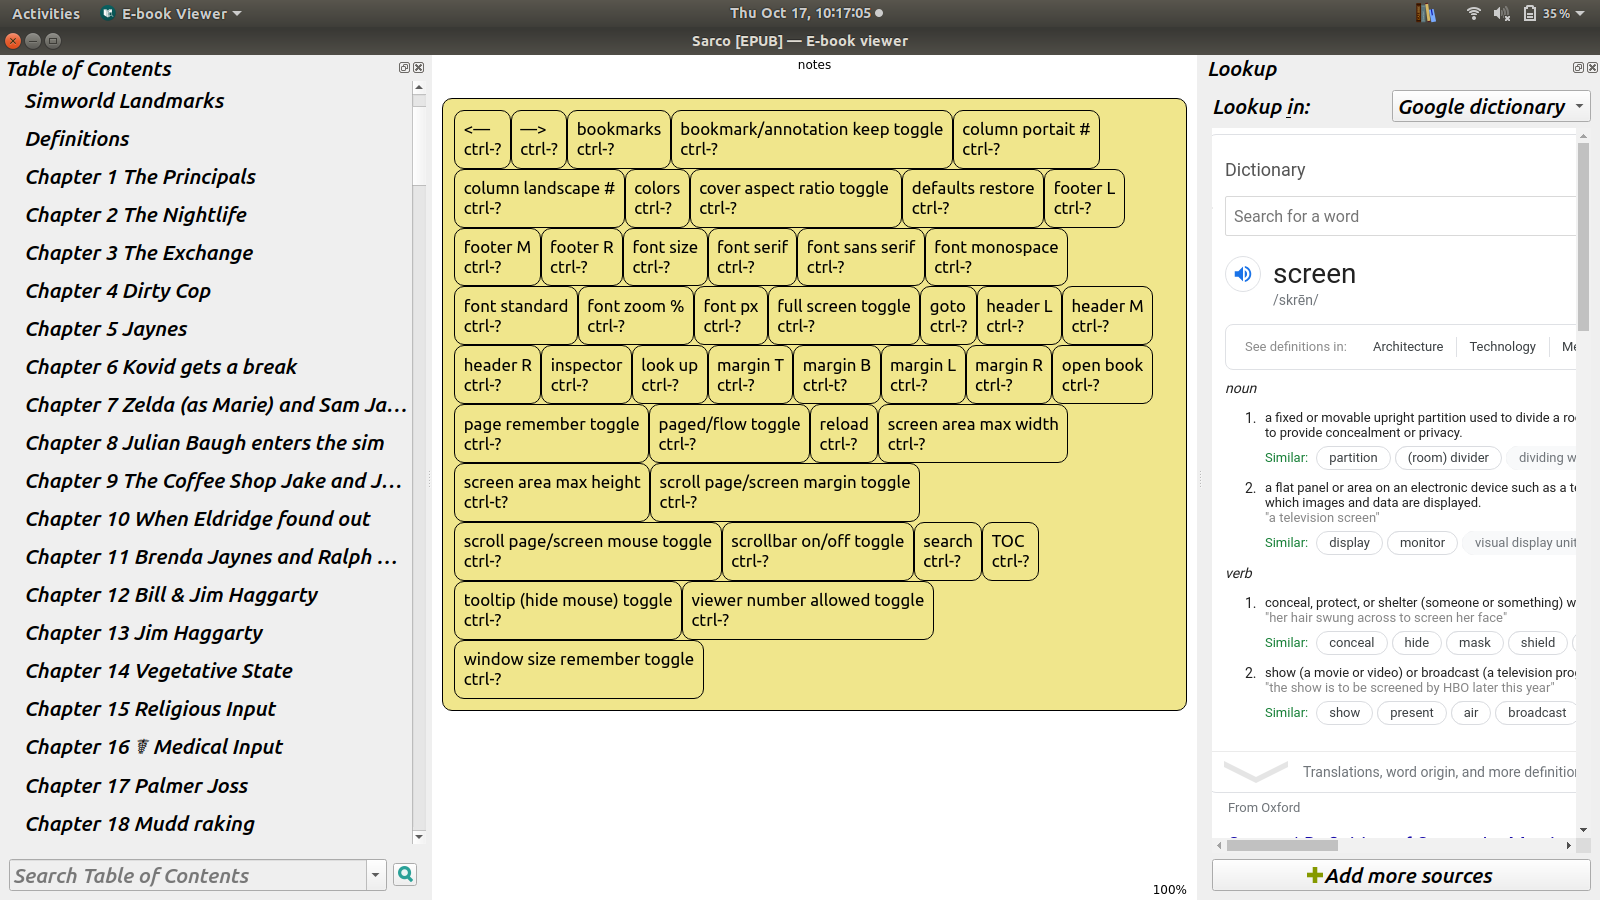This screenshot has width=1600, height=900.
Task: Click the magnifier button beside Search Table of Contents
Action: click(x=405, y=874)
